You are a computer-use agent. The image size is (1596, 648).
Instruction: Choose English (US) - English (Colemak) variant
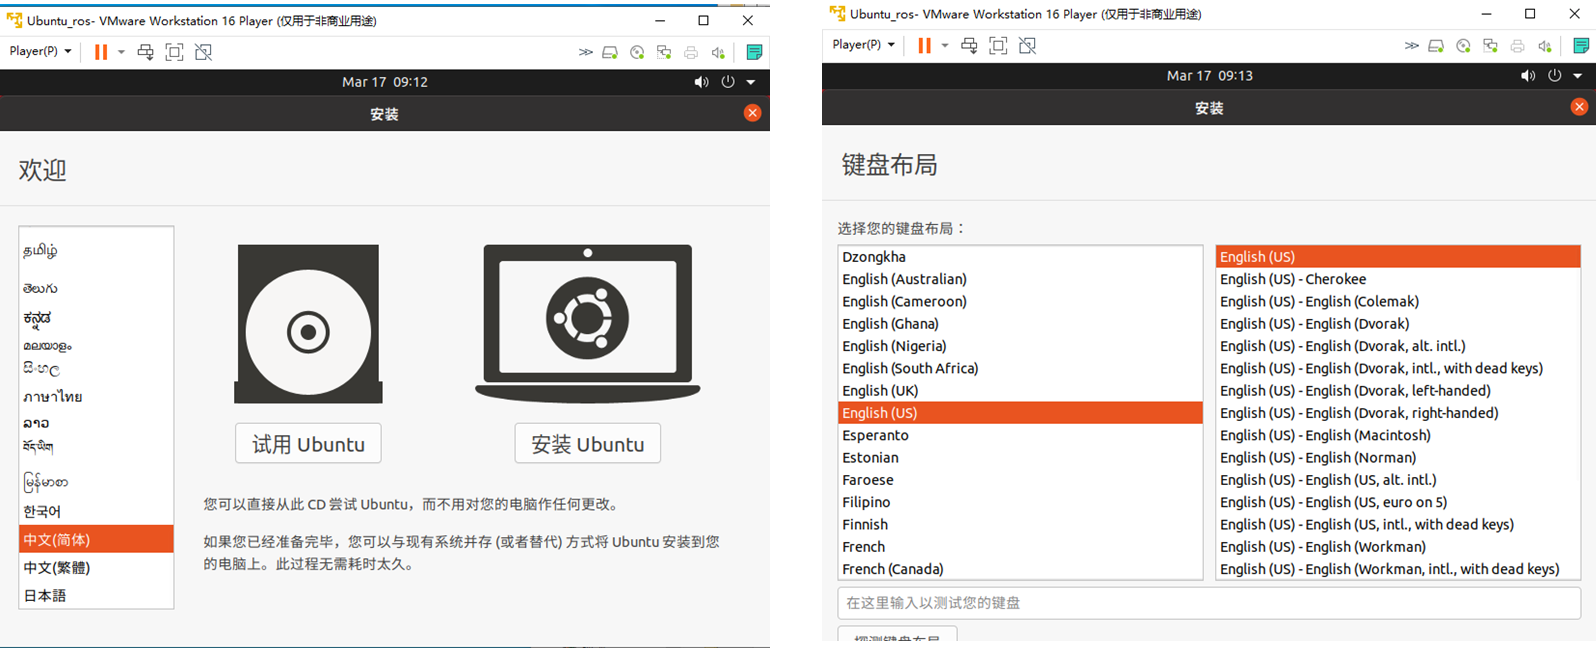pyautogui.click(x=1398, y=301)
